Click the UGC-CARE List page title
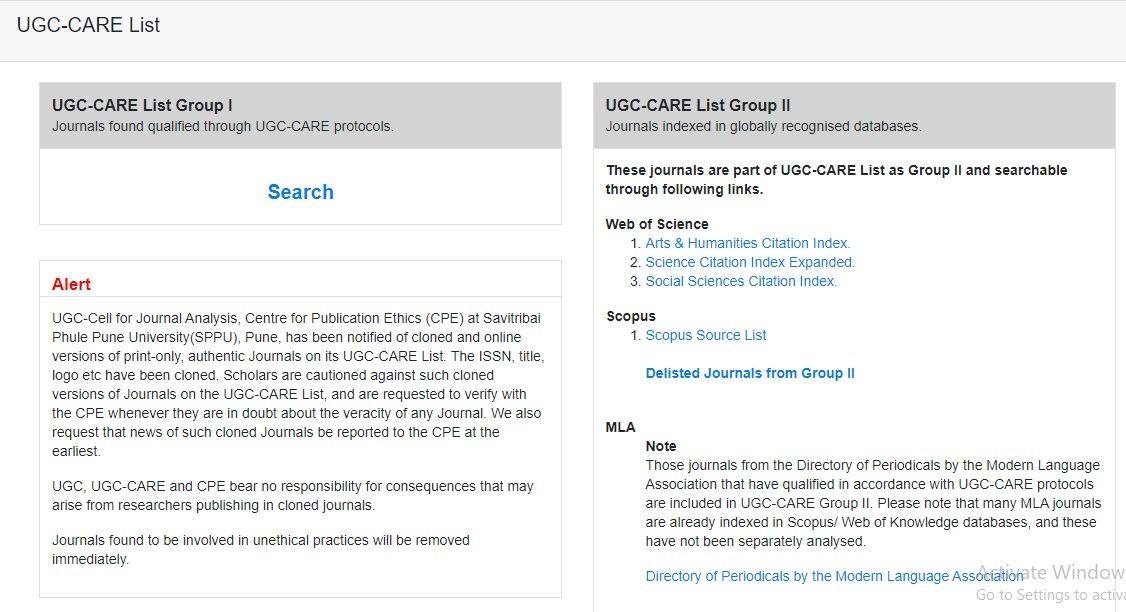The height and width of the screenshot is (612, 1126). [88, 25]
